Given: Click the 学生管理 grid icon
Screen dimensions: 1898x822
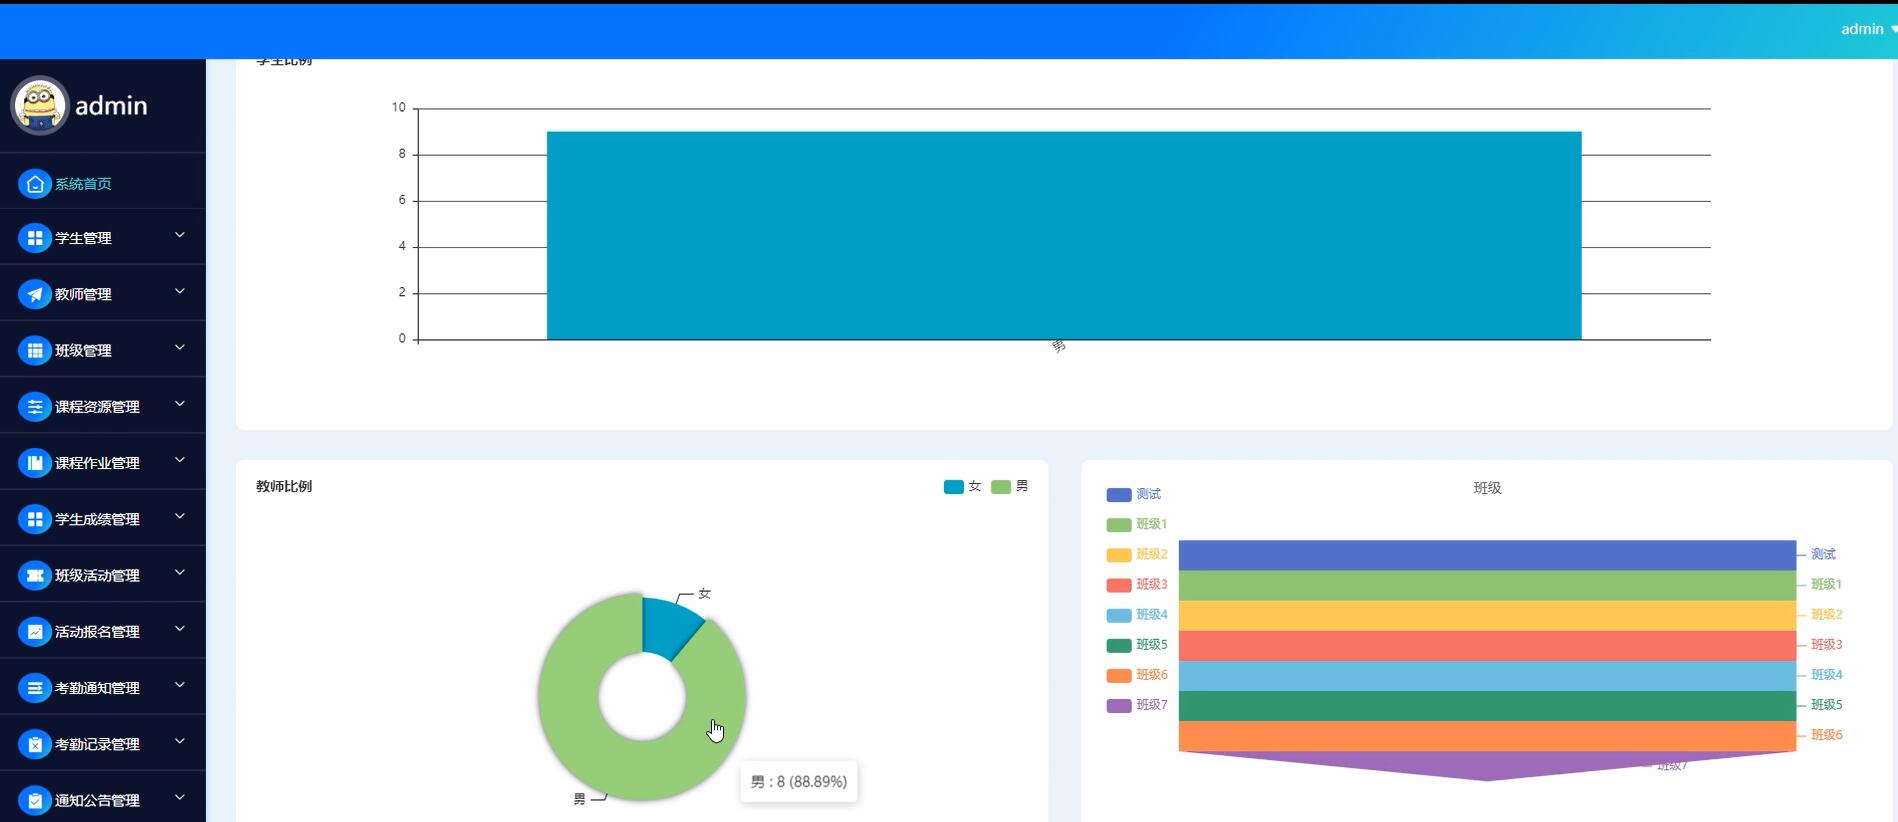Looking at the screenshot, I should click(x=35, y=238).
